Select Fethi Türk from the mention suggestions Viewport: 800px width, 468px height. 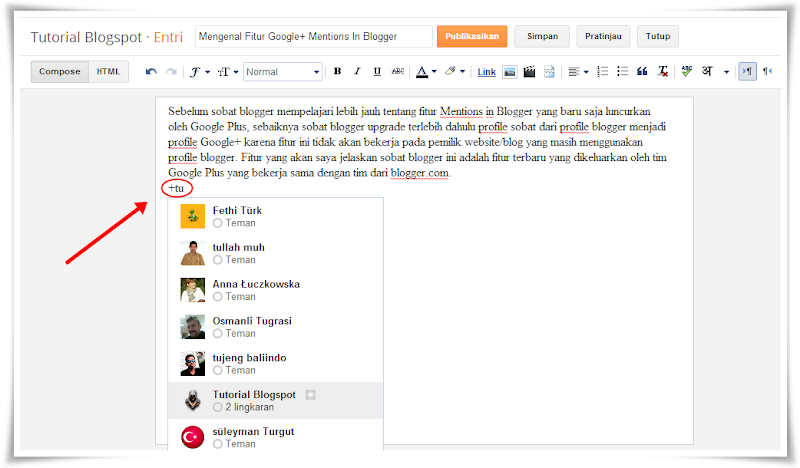(x=276, y=216)
